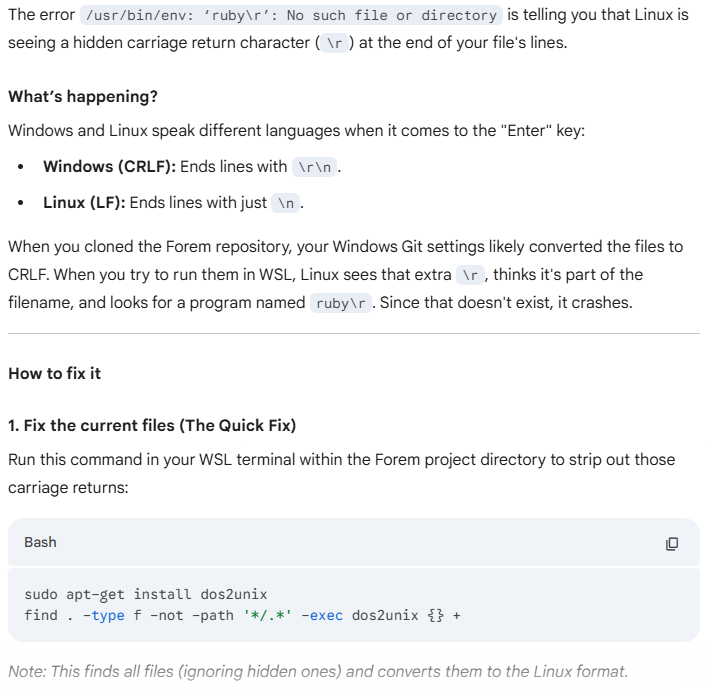
Task: Select the 'Windows (CRLF):' bullet label
Action: [x=109, y=167]
